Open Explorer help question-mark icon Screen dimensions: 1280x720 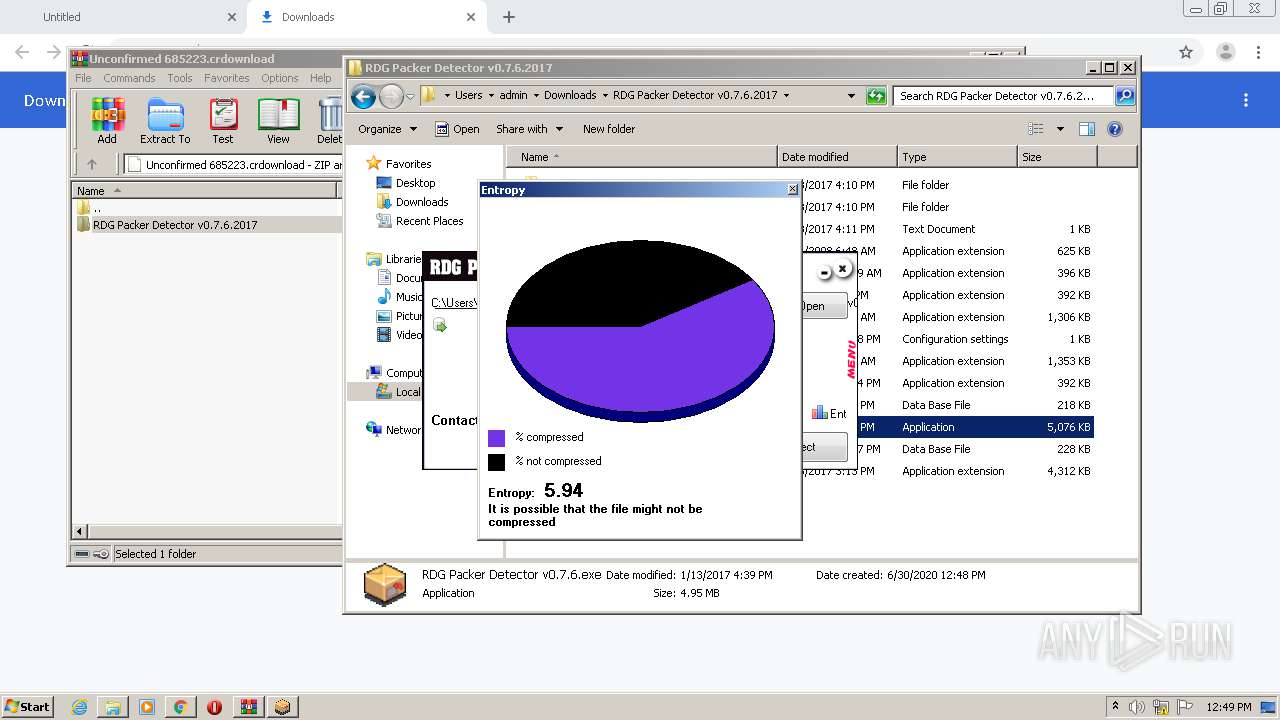[1115, 129]
